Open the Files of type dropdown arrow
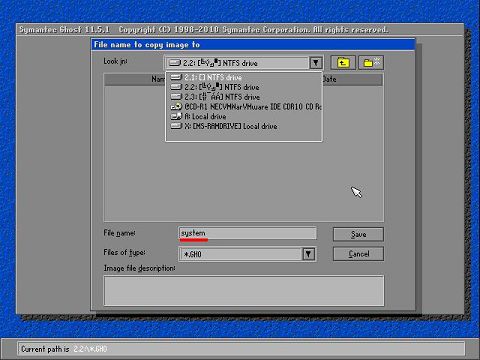Image resolution: width=480 pixels, height=360 pixels. (309, 254)
